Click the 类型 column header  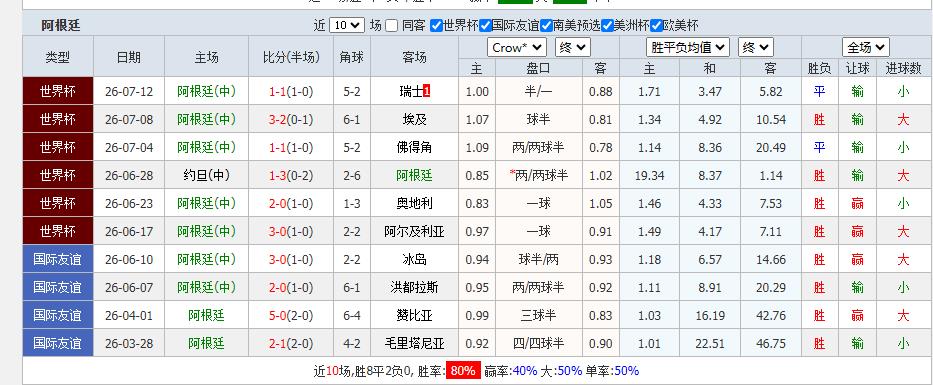[58, 57]
